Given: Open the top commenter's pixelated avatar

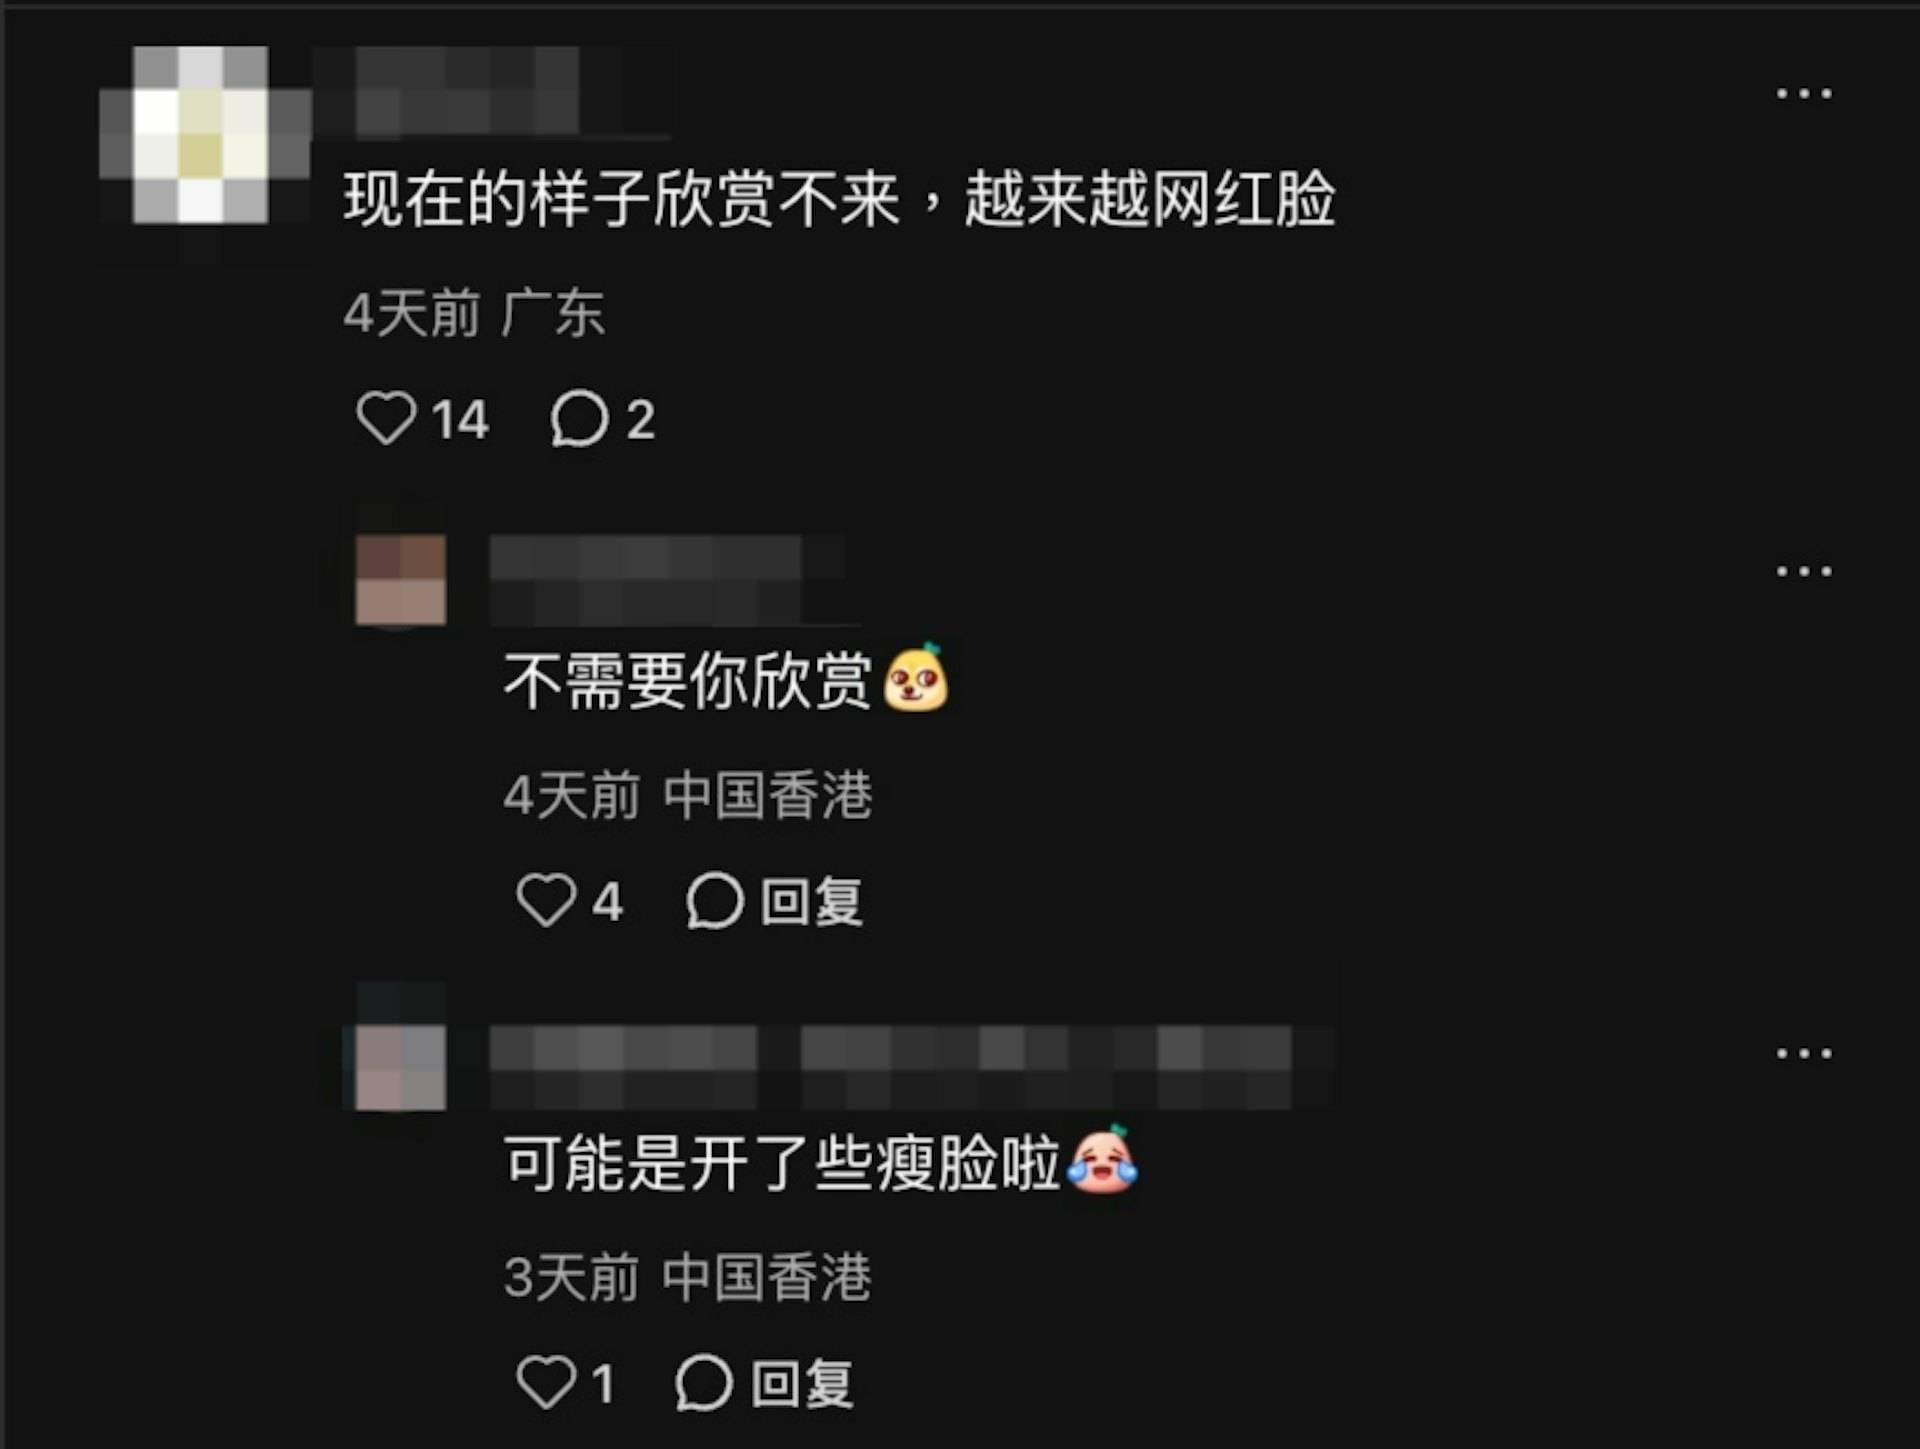Looking at the screenshot, I should (x=200, y=135).
